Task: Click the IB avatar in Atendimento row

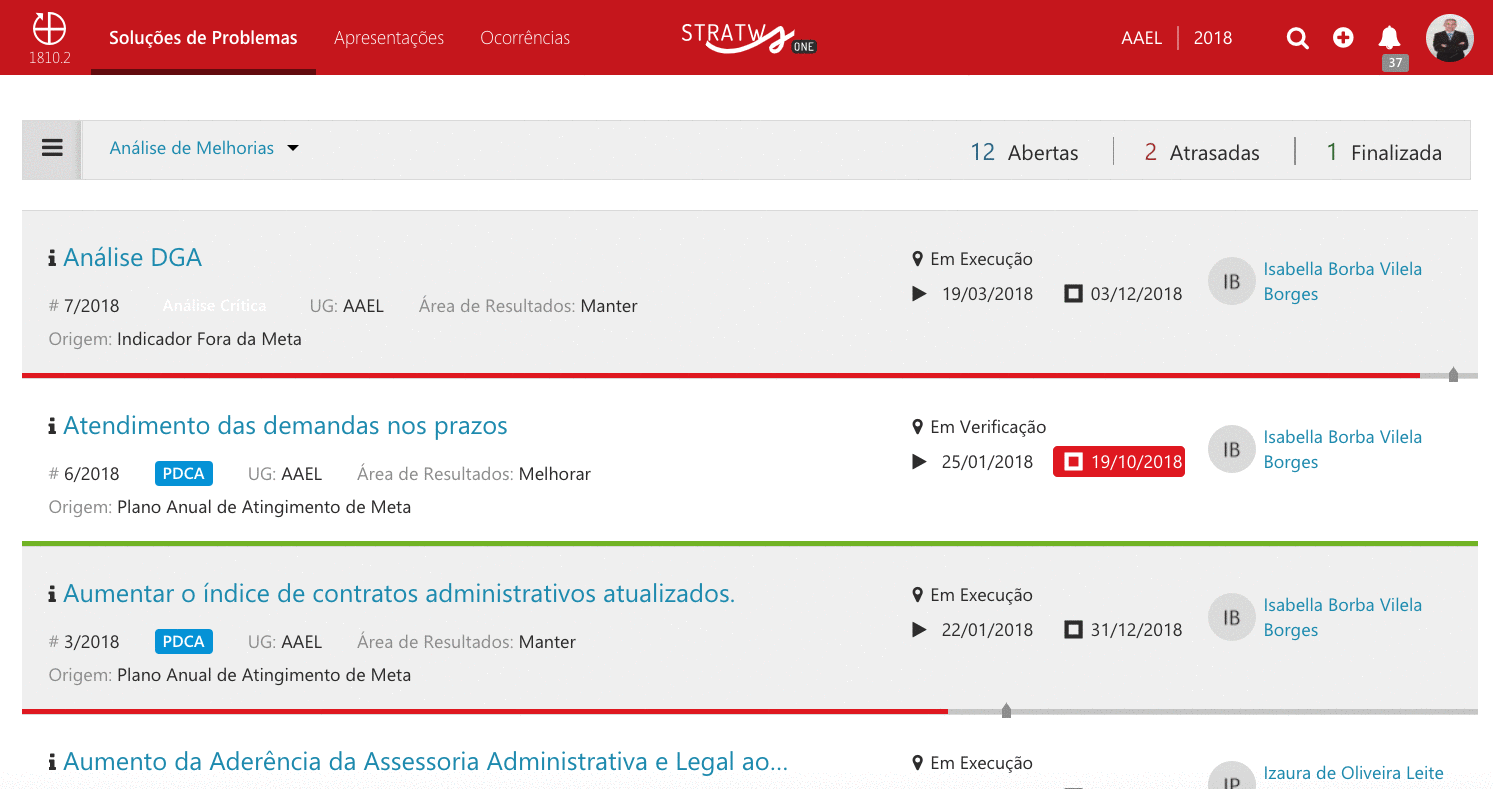Action: pyautogui.click(x=1232, y=449)
